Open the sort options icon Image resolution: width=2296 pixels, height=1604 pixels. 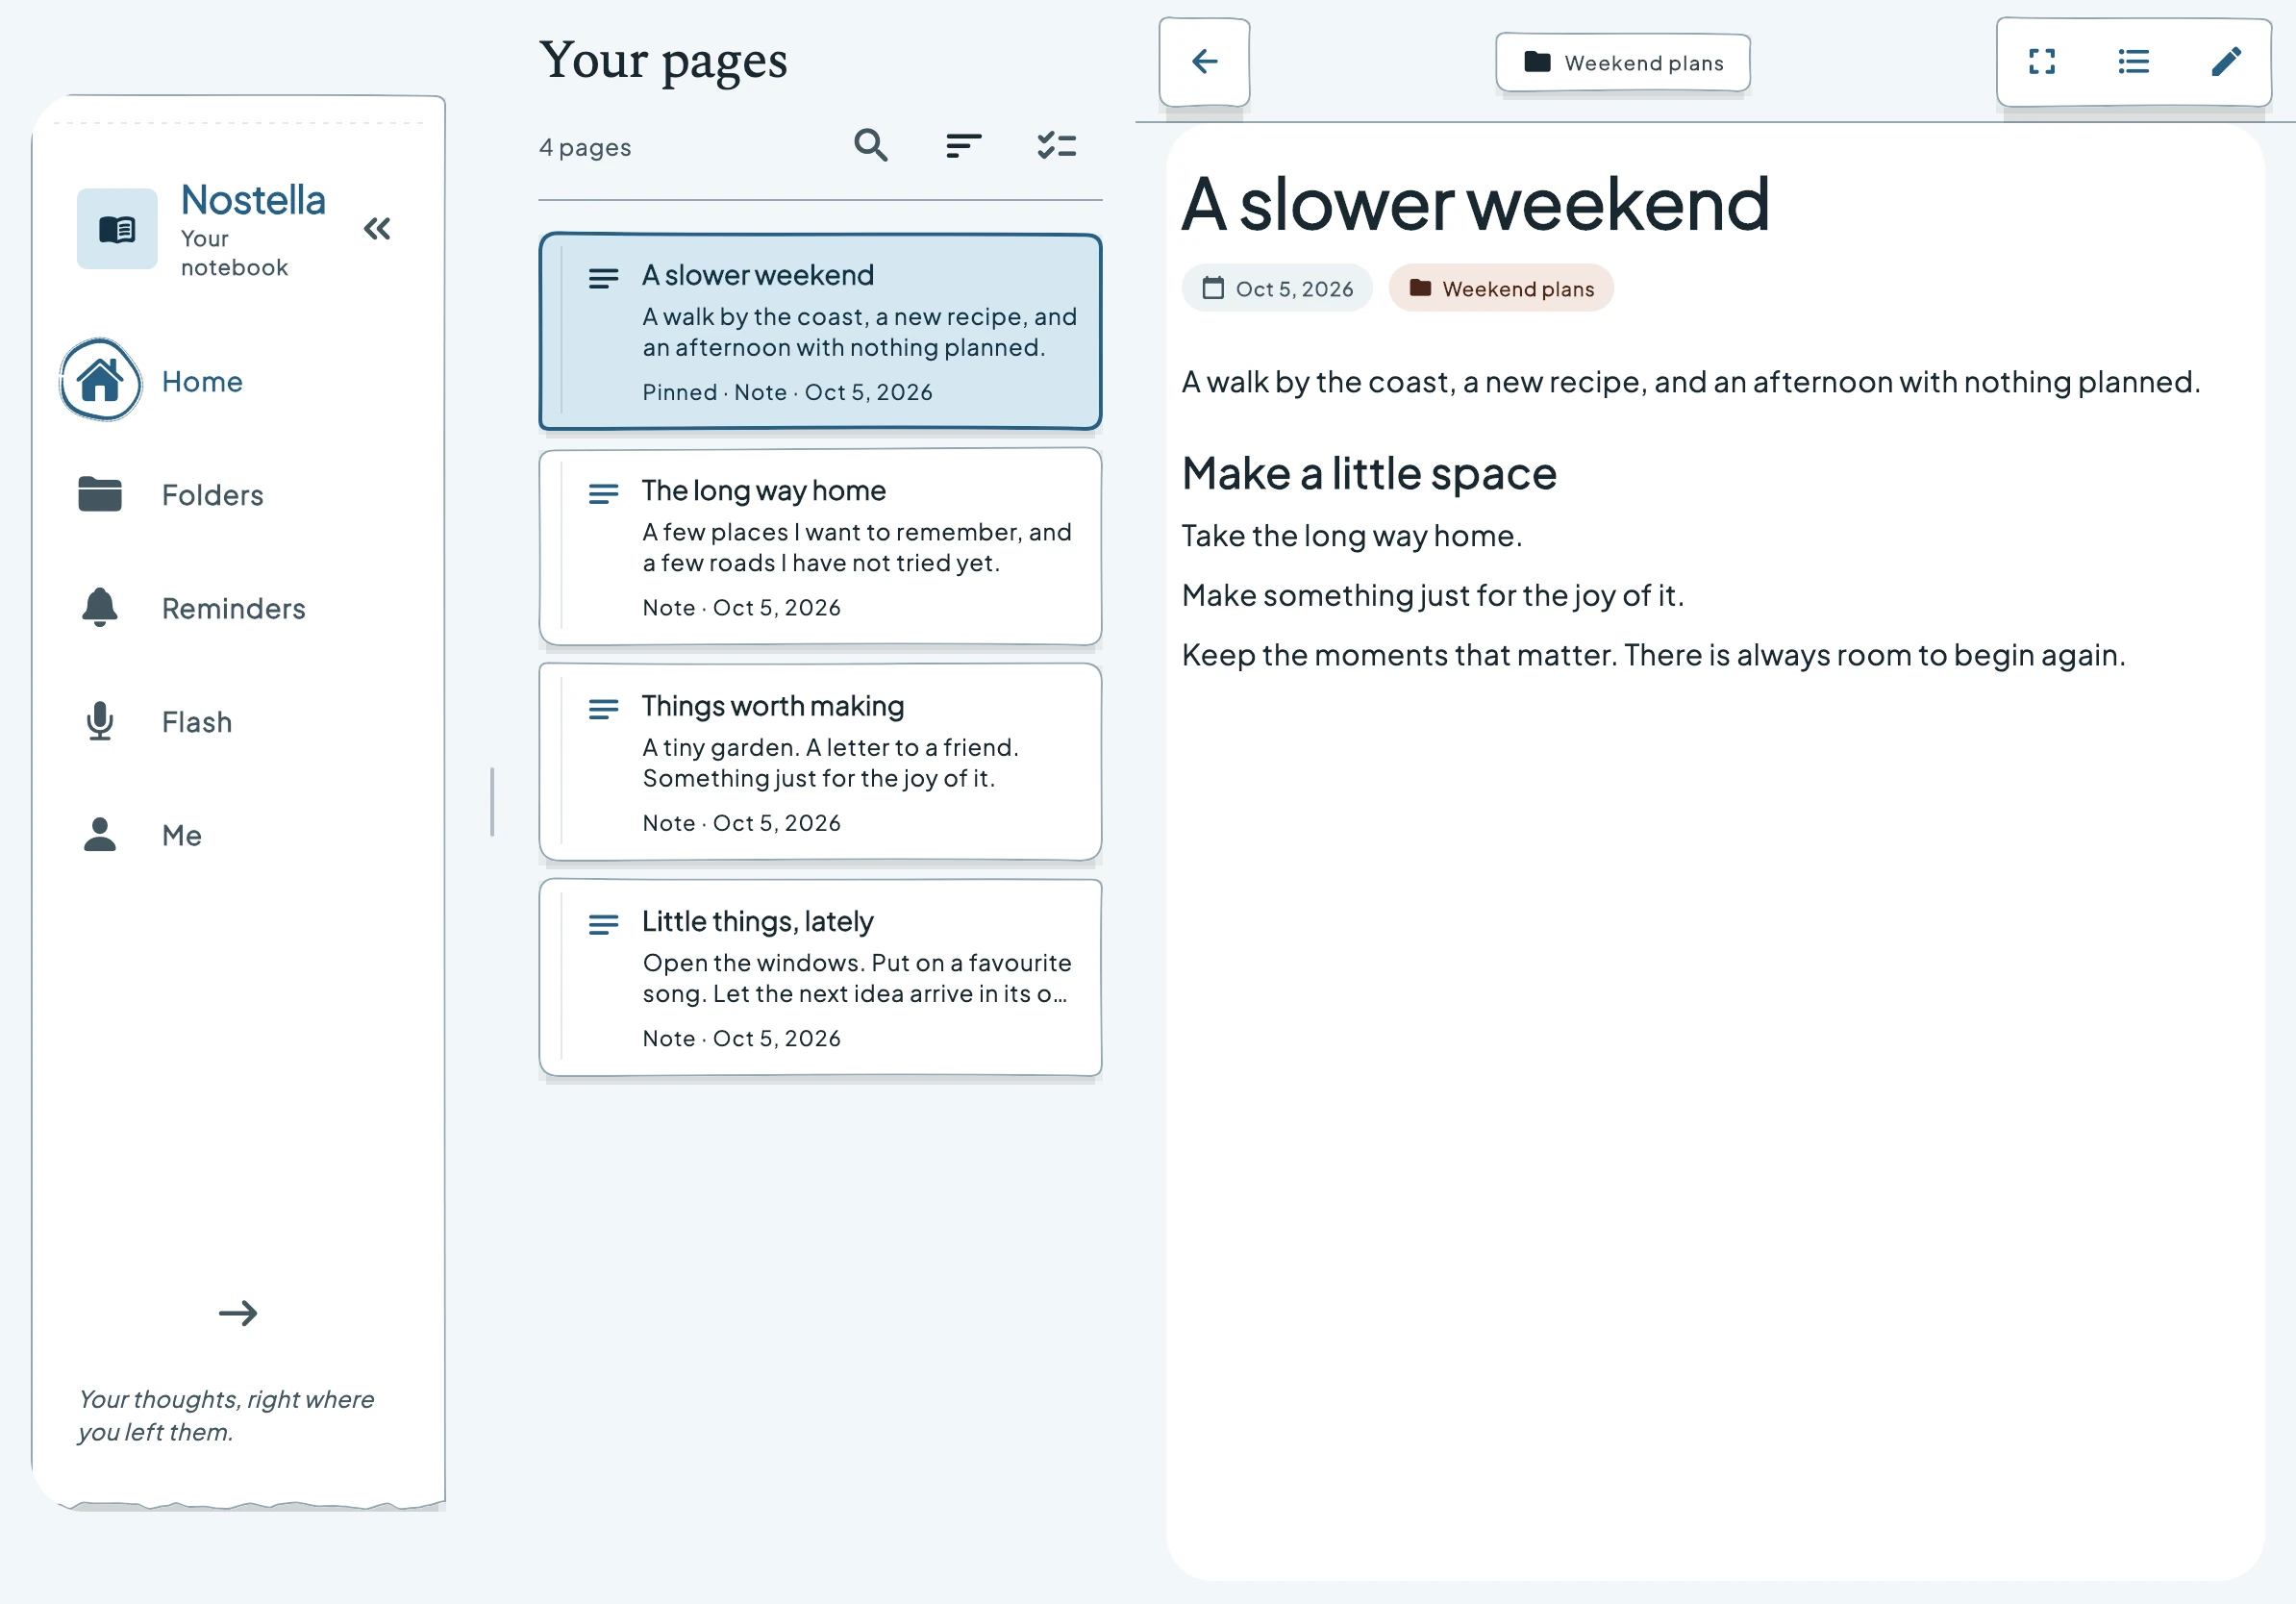[x=963, y=146]
